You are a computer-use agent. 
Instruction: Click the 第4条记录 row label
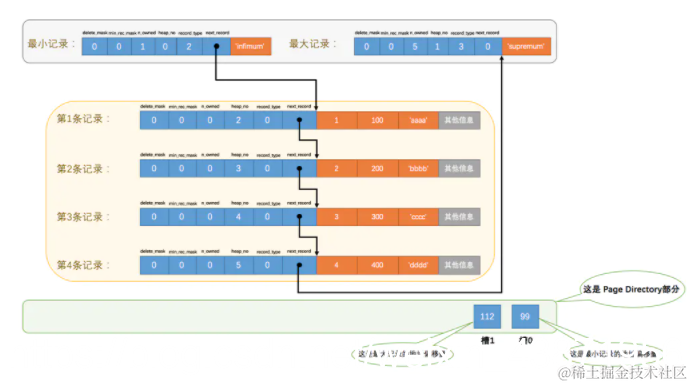[x=83, y=265]
